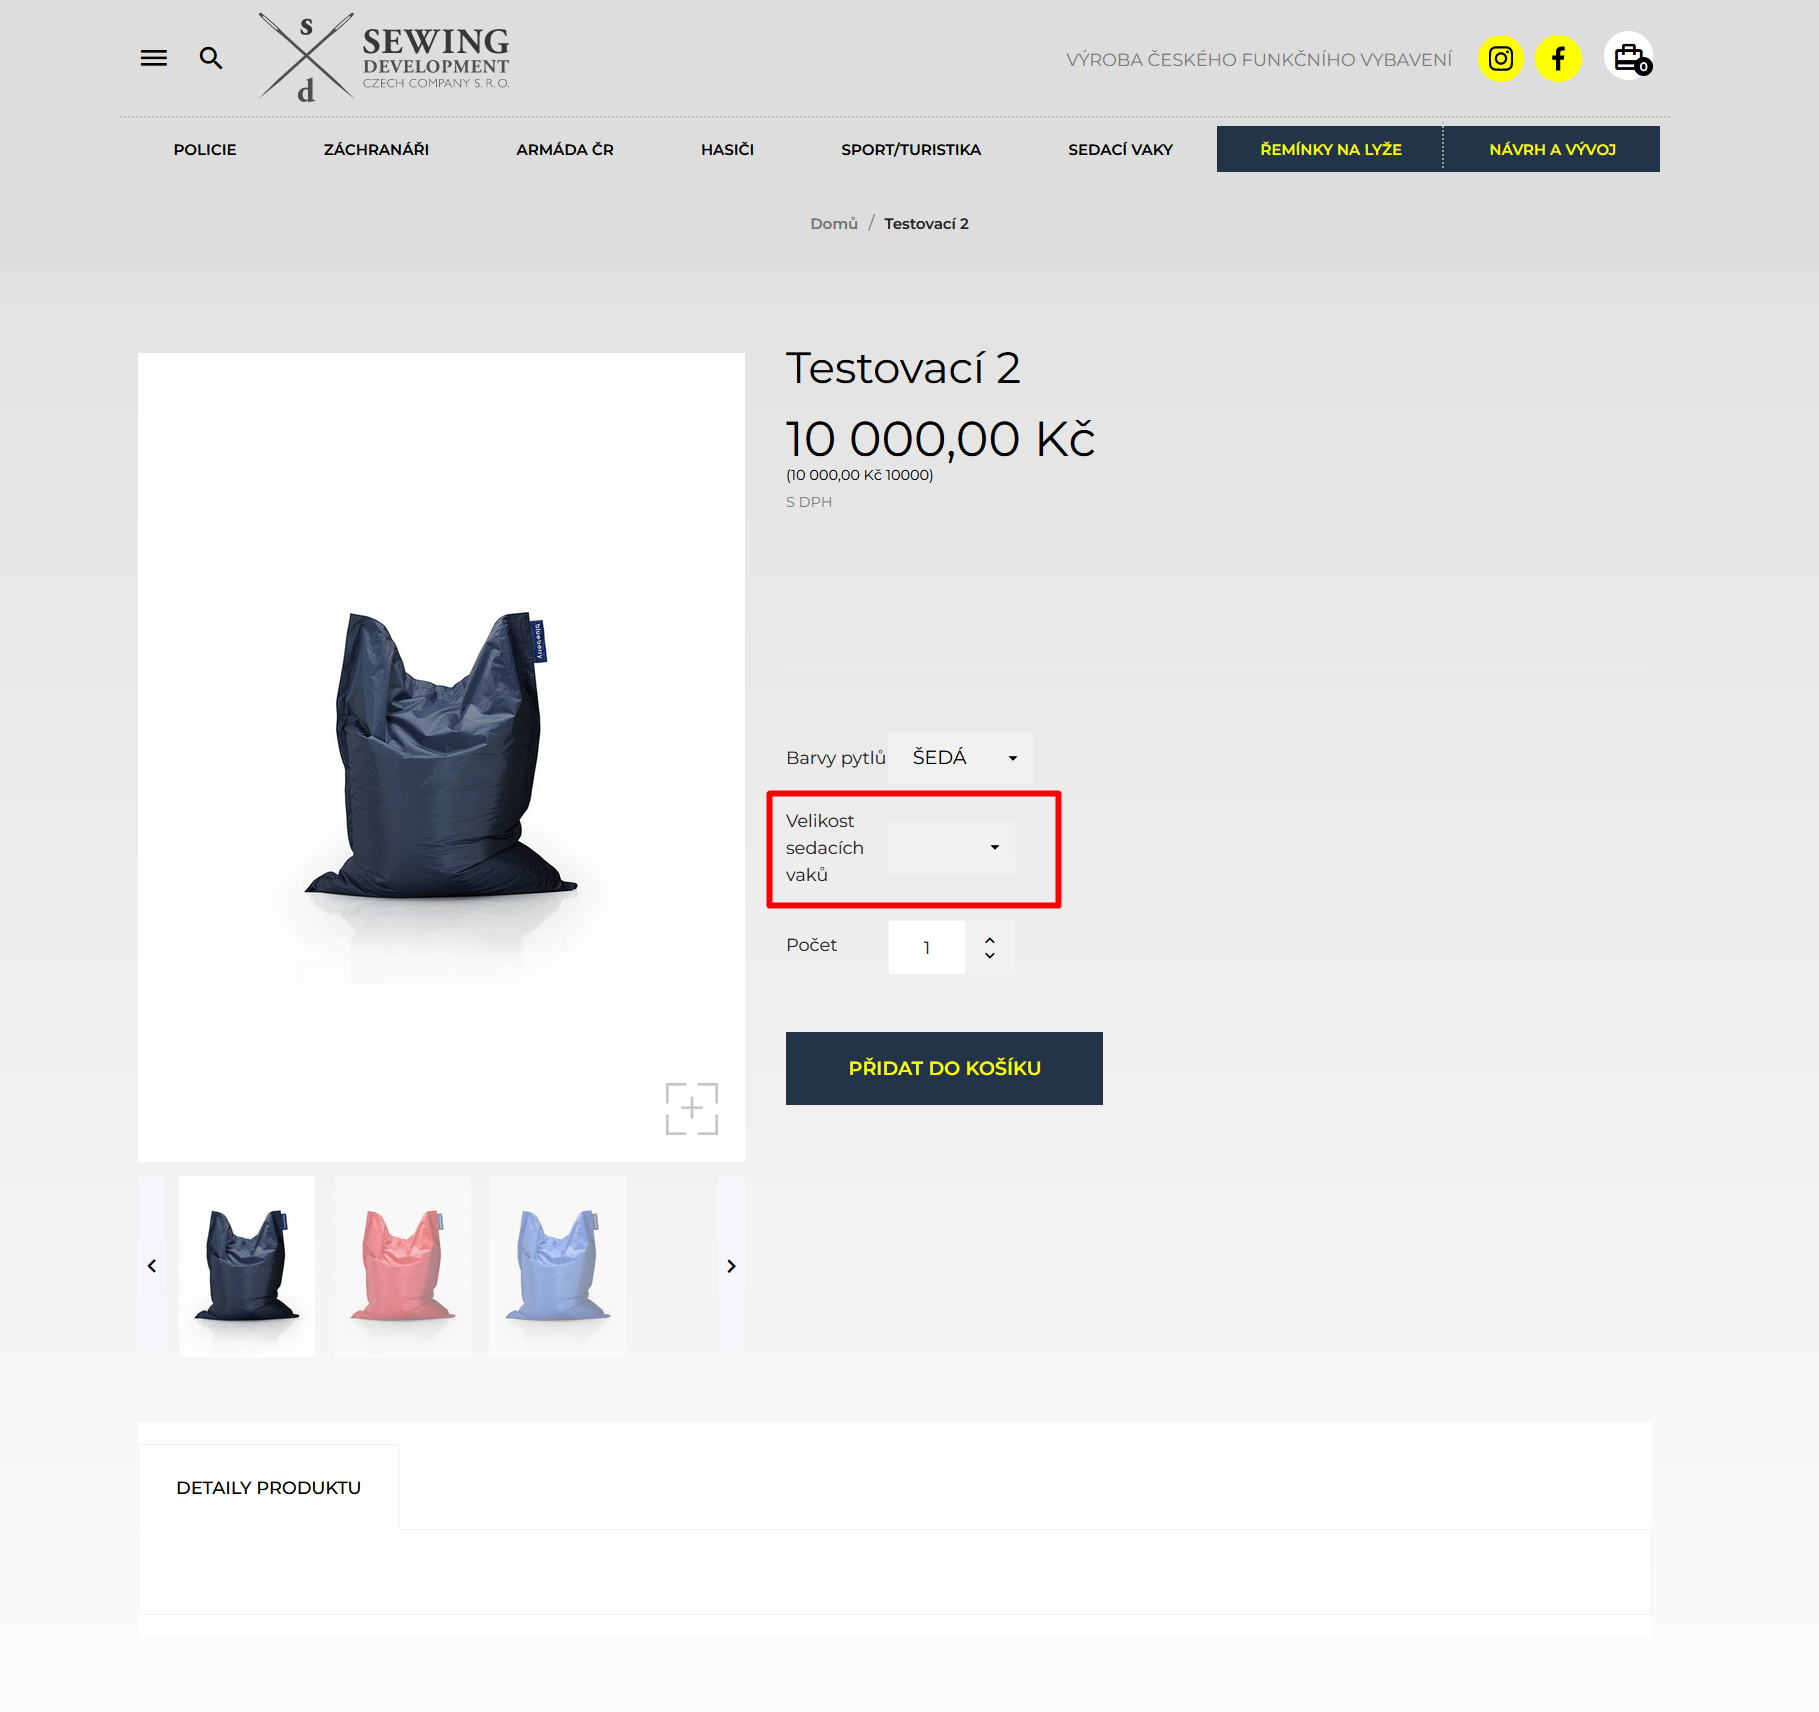Open the Instagram profile icon
This screenshot has width=1819, height=1712.
click(1500, 59)
